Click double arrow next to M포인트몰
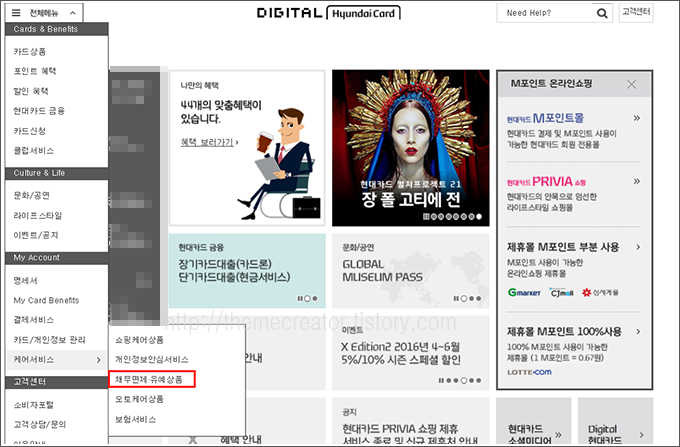The height and width of the screenshot is (447, 680). [x=637, y=118]
